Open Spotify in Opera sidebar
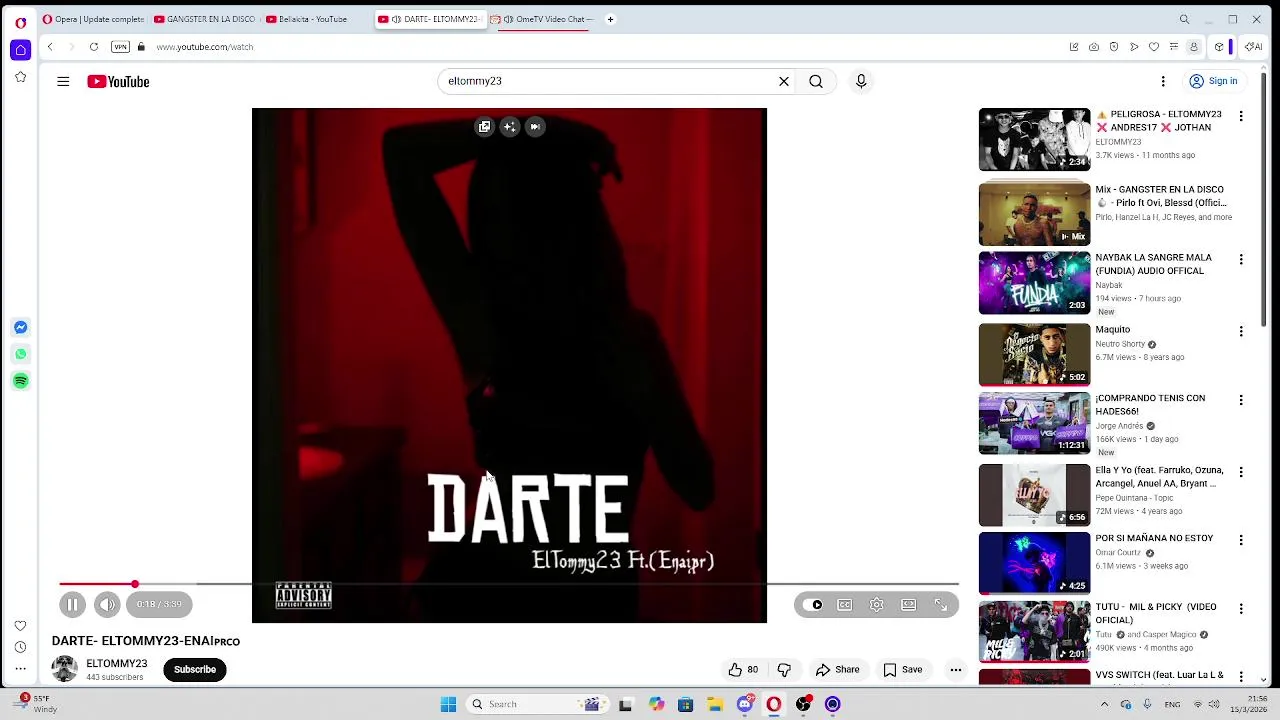This screenshot has width=1280, height=720. pos(20,381)
